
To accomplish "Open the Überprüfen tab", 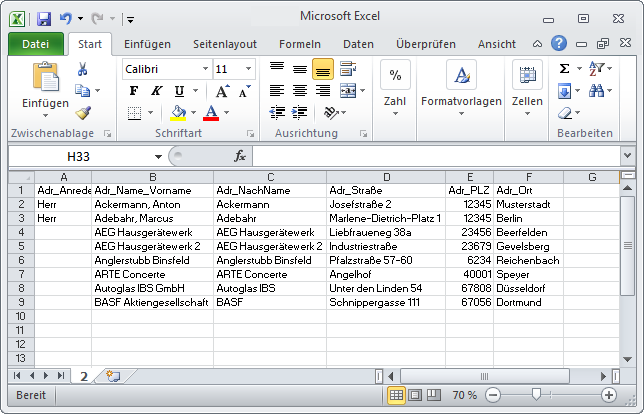I will click(x=426, y=44).
